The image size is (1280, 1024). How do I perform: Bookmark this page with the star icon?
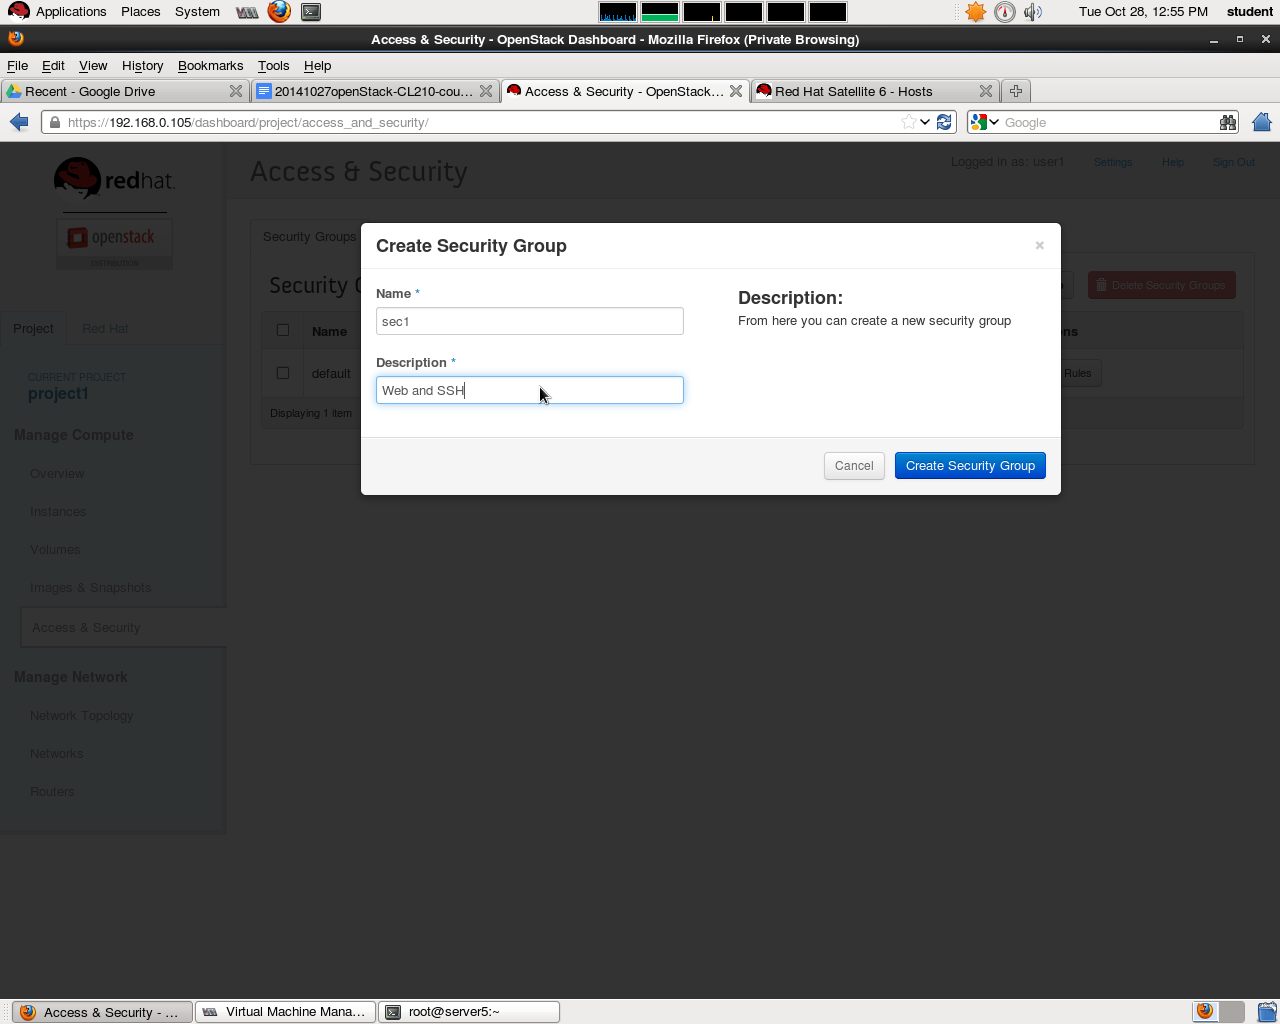click(x=908, y=122)
